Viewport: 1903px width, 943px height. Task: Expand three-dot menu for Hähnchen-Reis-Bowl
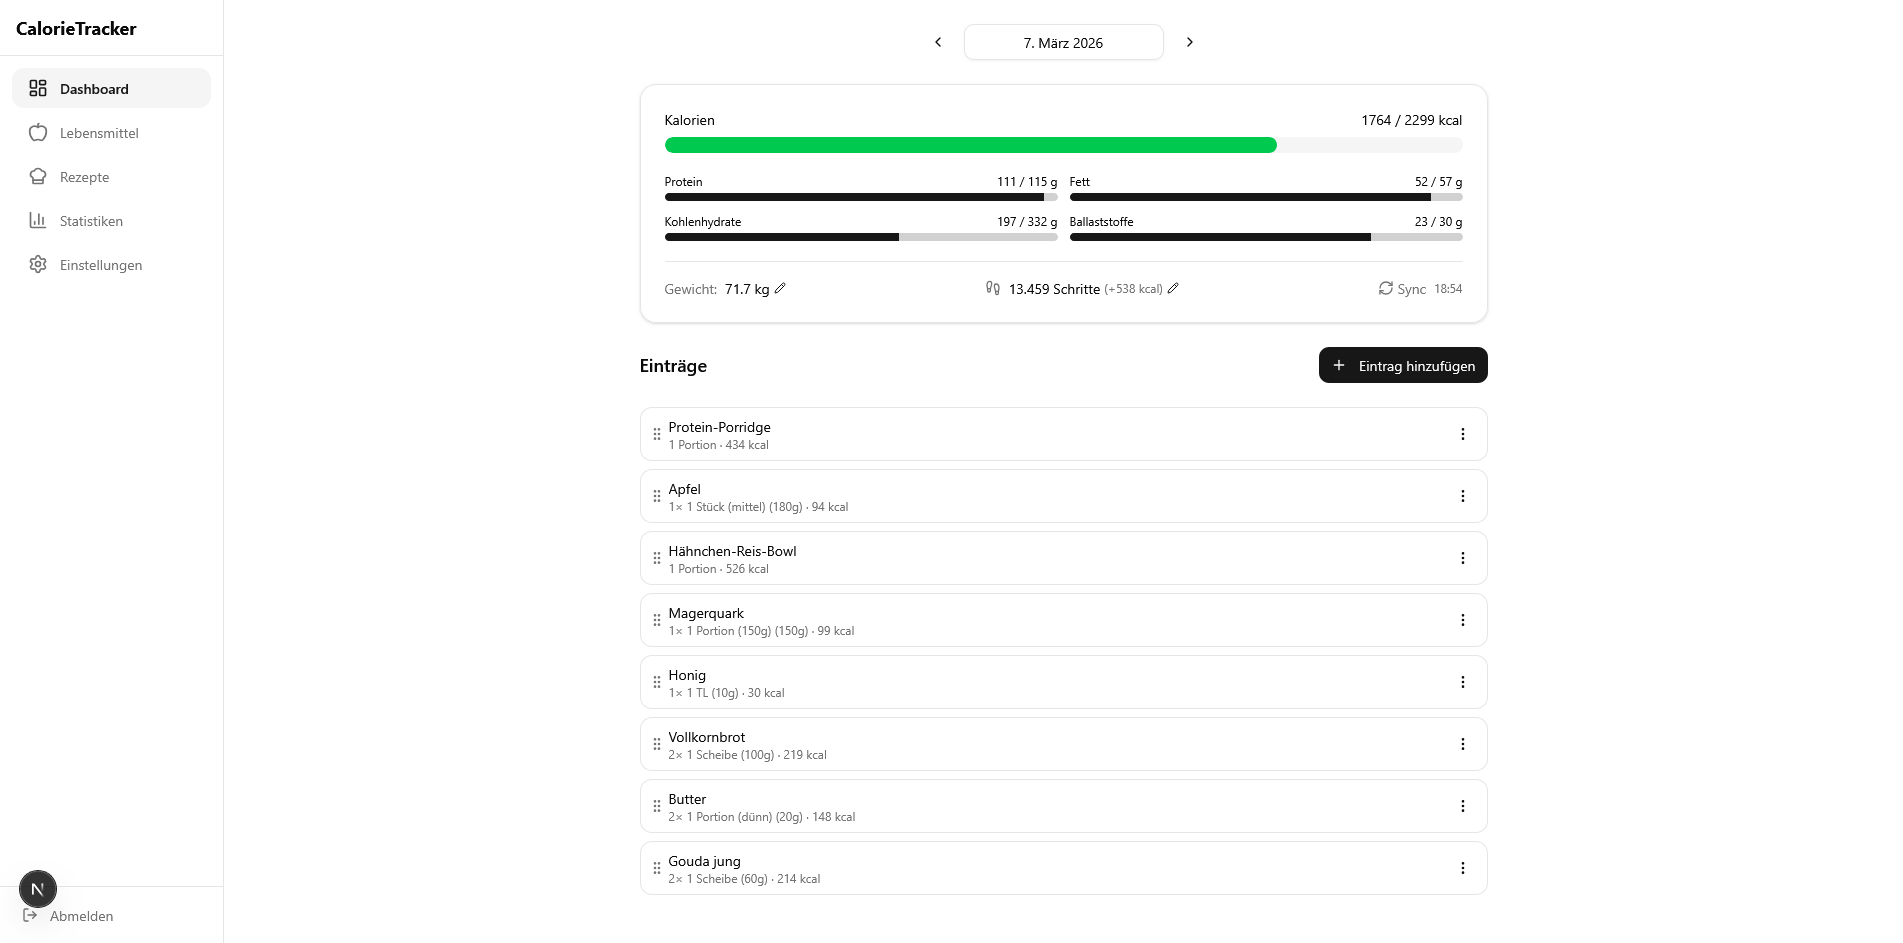pos(1462,558)
